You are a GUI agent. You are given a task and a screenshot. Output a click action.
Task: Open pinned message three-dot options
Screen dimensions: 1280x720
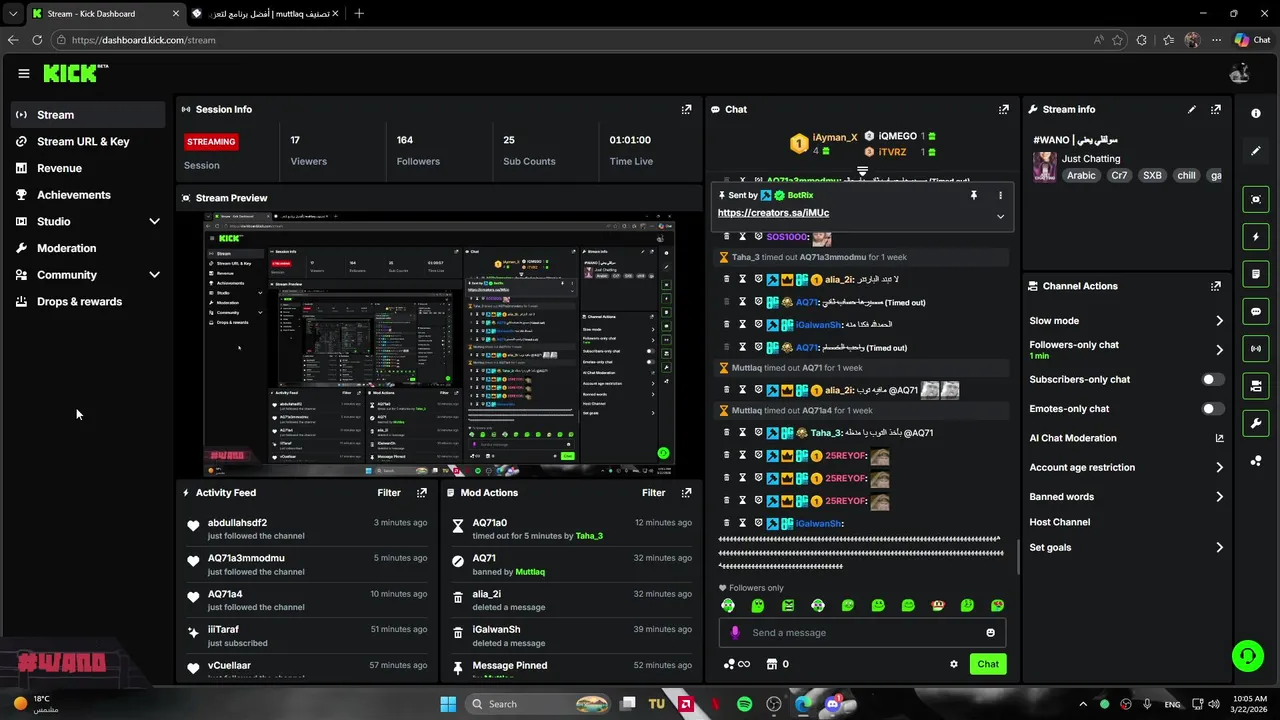1000,195
